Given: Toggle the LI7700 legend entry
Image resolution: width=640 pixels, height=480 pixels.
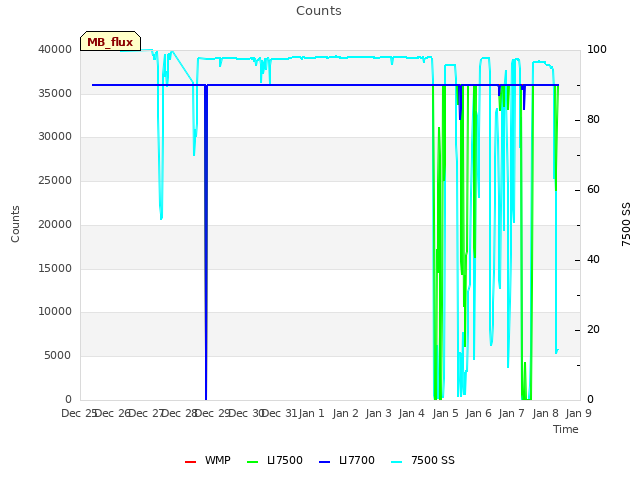Looking at the screenshot, I should (347, 460).
